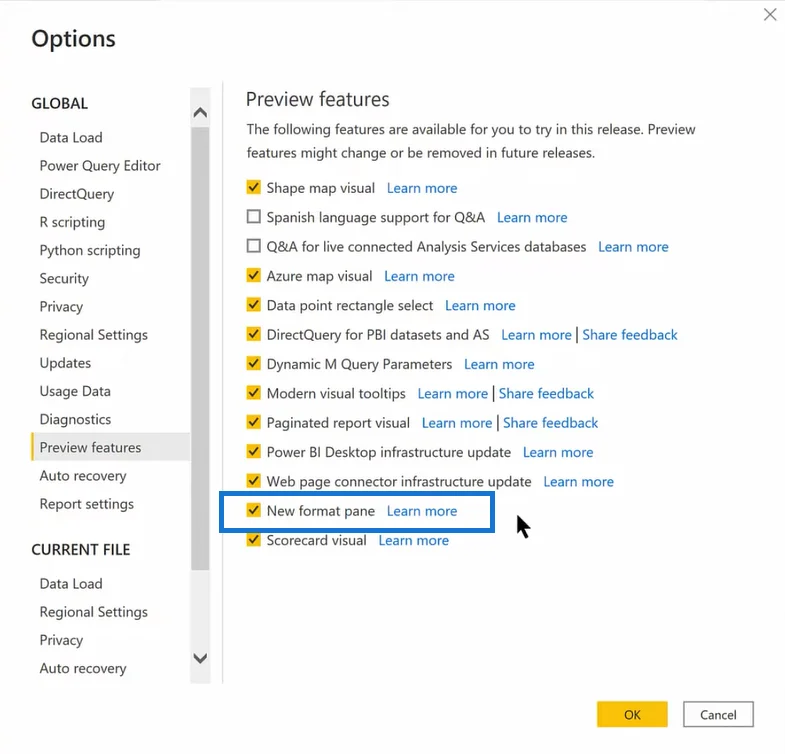
Task: Select Preview features in the sidebar
Action: (x=111, y=447)
